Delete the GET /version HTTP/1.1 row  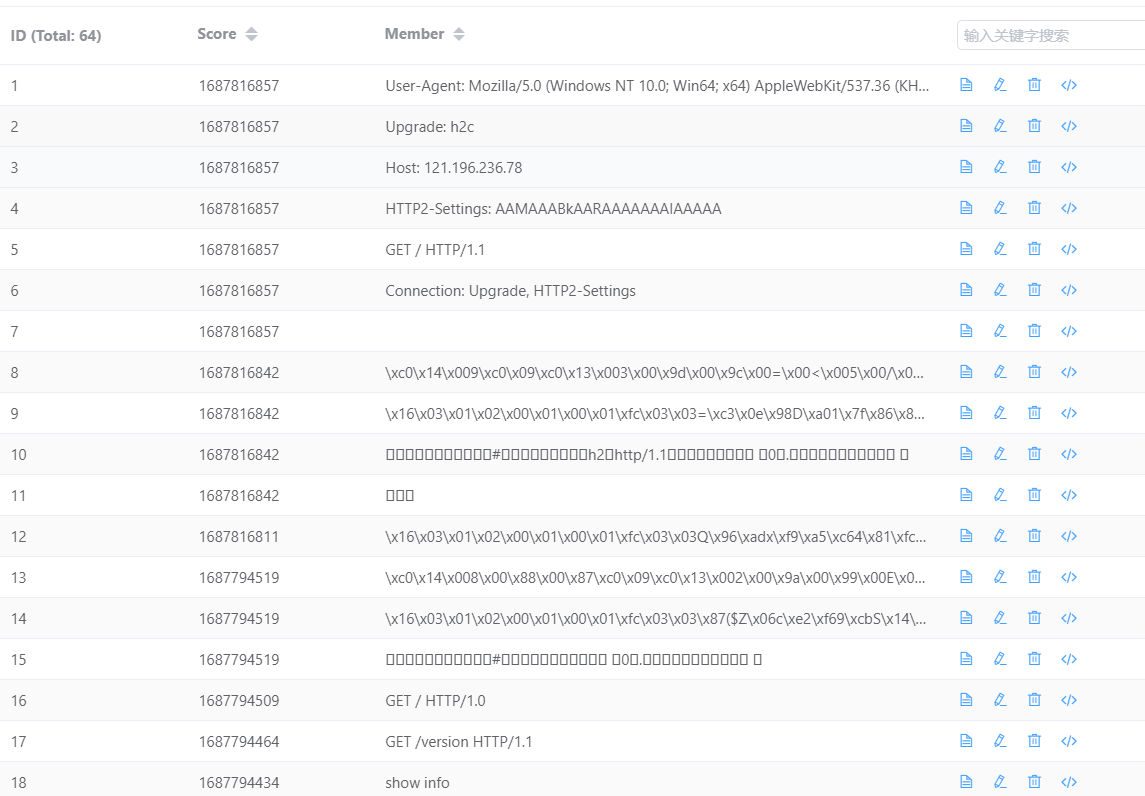tap(1034, 740)
